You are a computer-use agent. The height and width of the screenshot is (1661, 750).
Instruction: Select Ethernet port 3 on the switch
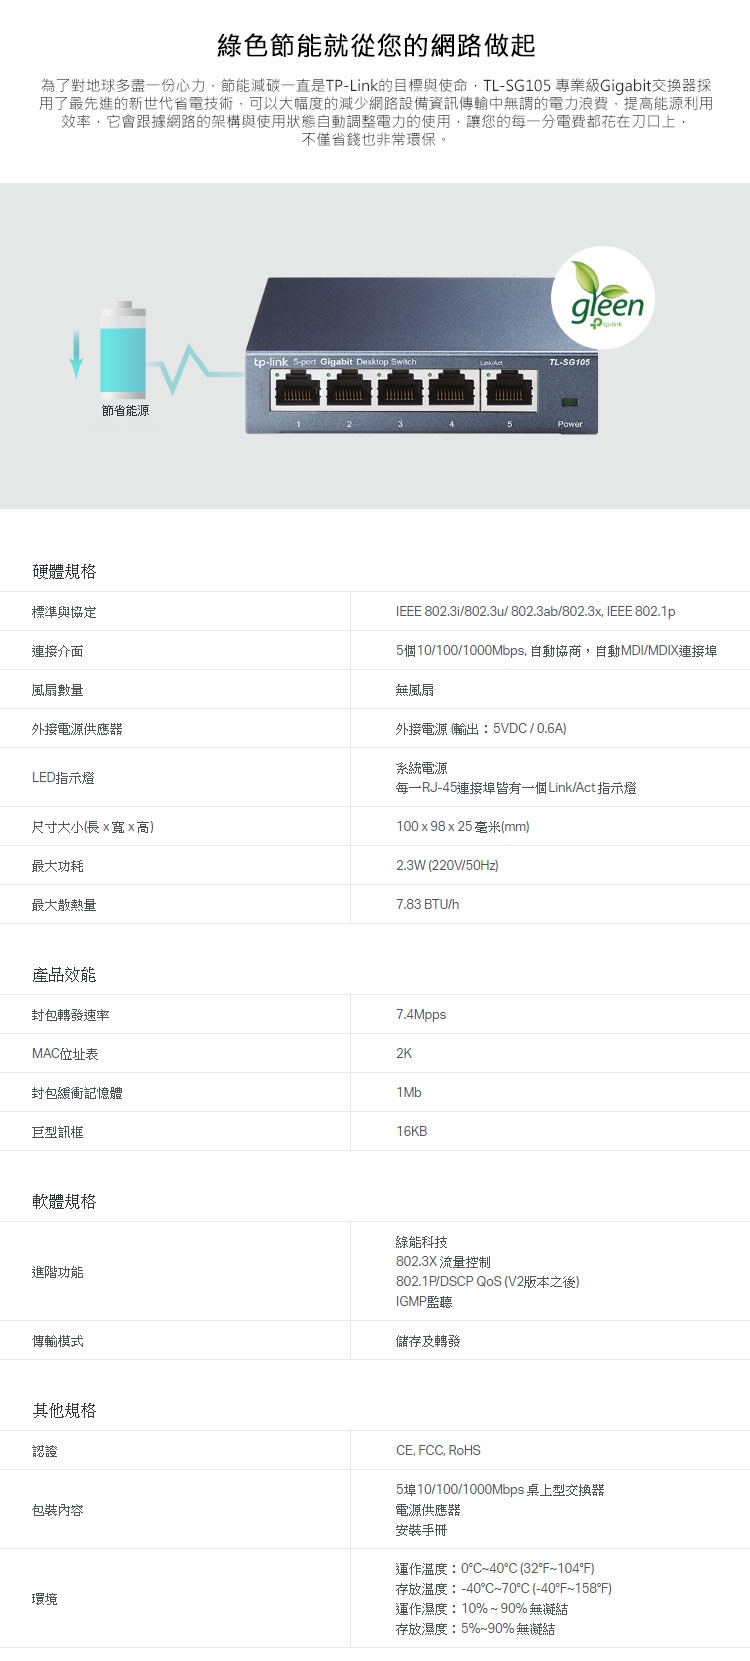pyautogui.click(x=400, y=391)
